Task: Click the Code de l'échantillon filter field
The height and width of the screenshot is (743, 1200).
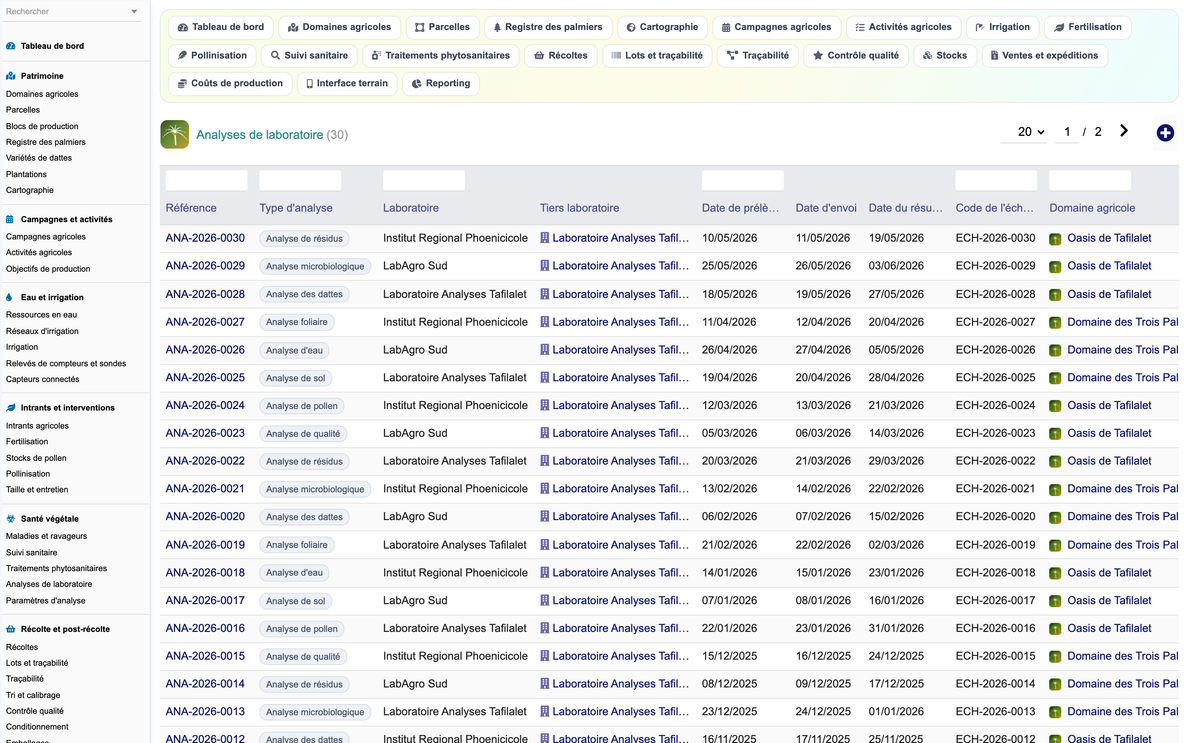Action: (x=996, y=180)
